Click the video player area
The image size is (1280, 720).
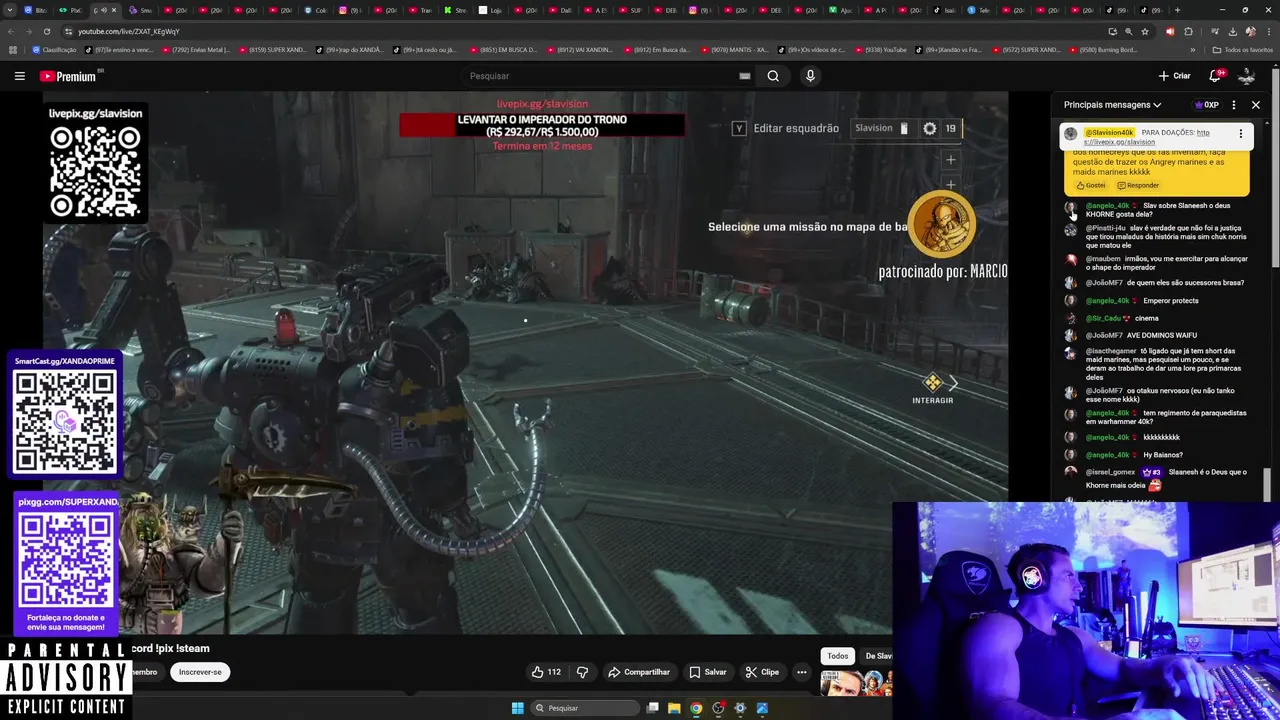525,363
